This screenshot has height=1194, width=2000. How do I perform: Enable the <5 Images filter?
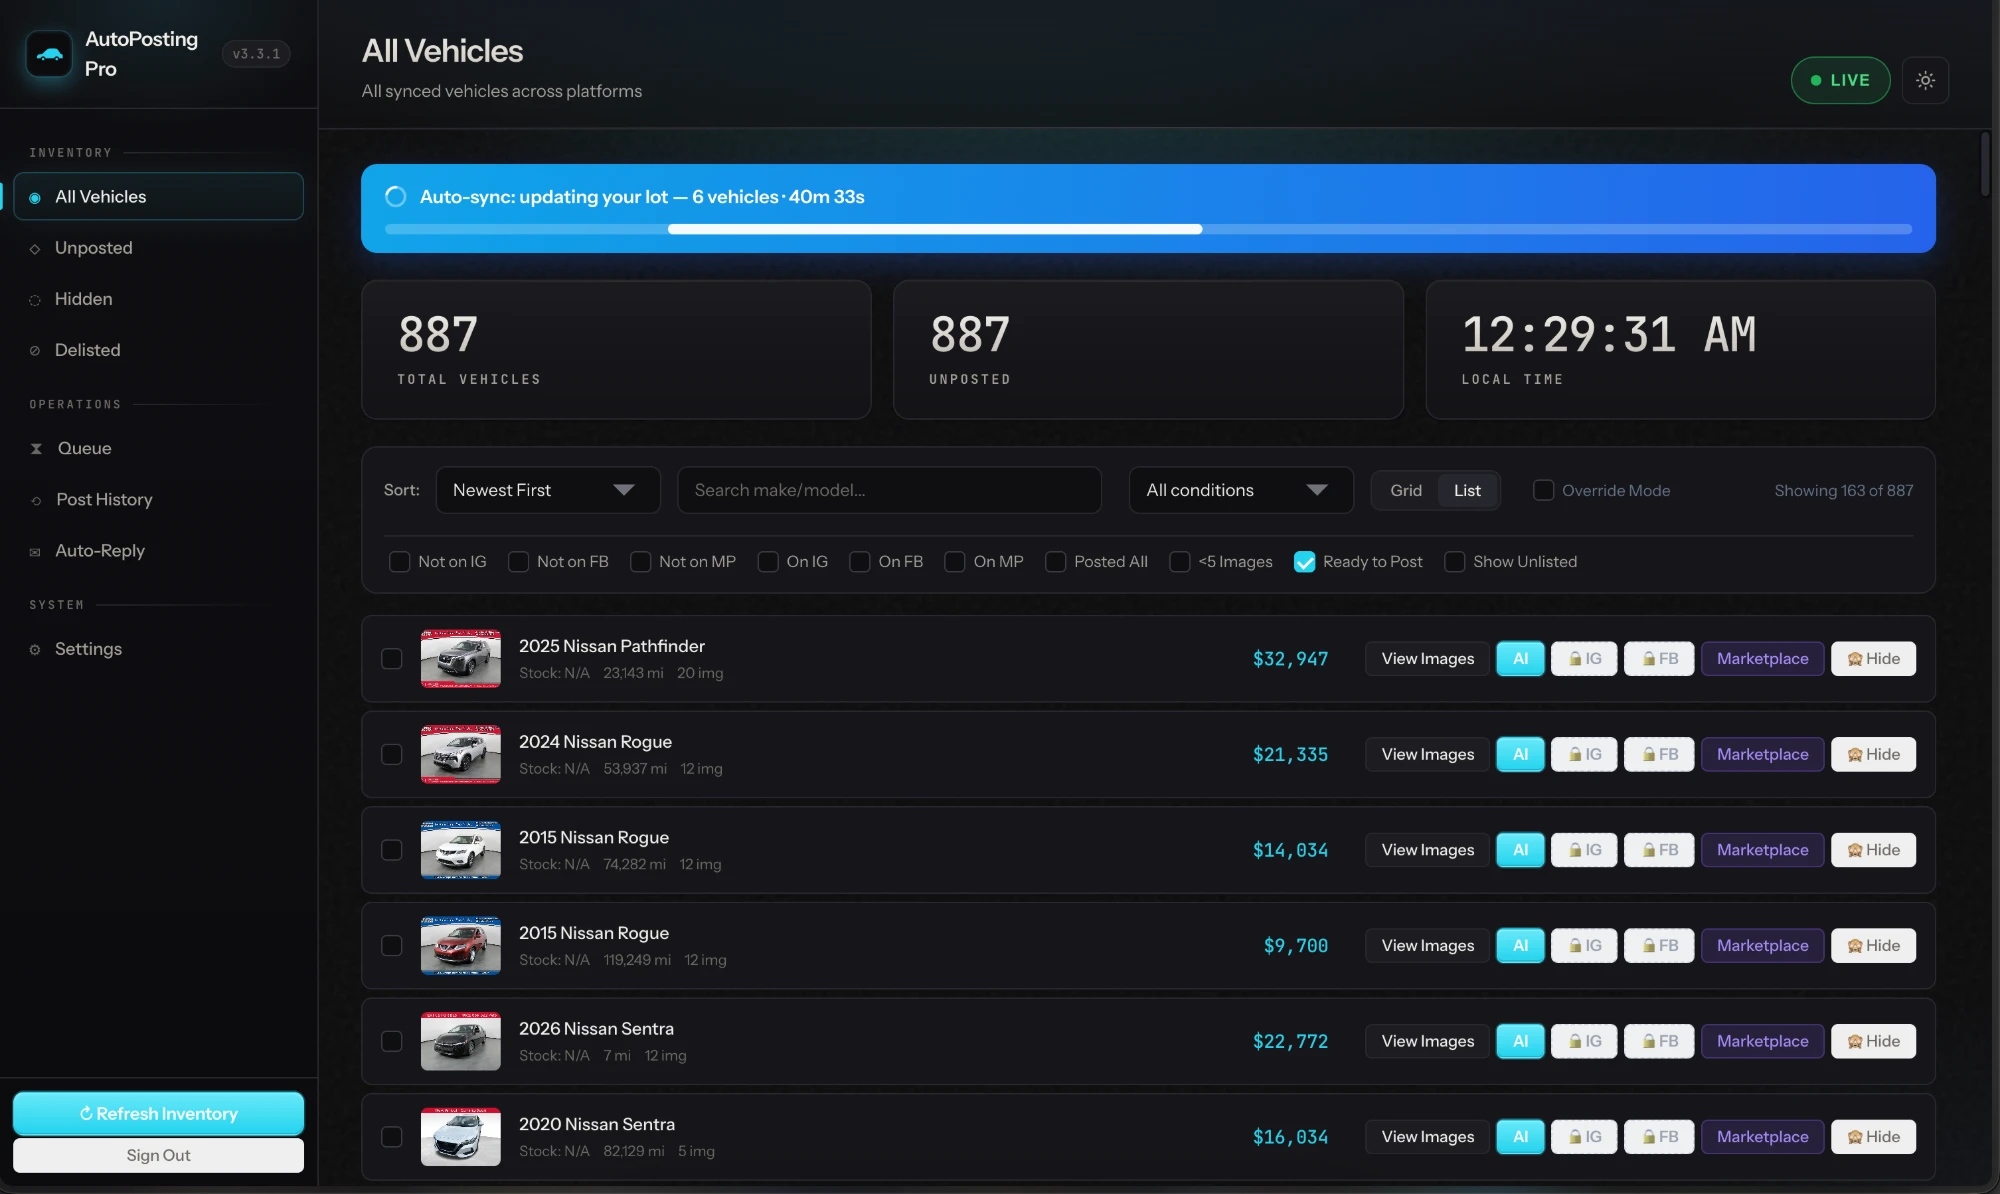(1180, 562)
